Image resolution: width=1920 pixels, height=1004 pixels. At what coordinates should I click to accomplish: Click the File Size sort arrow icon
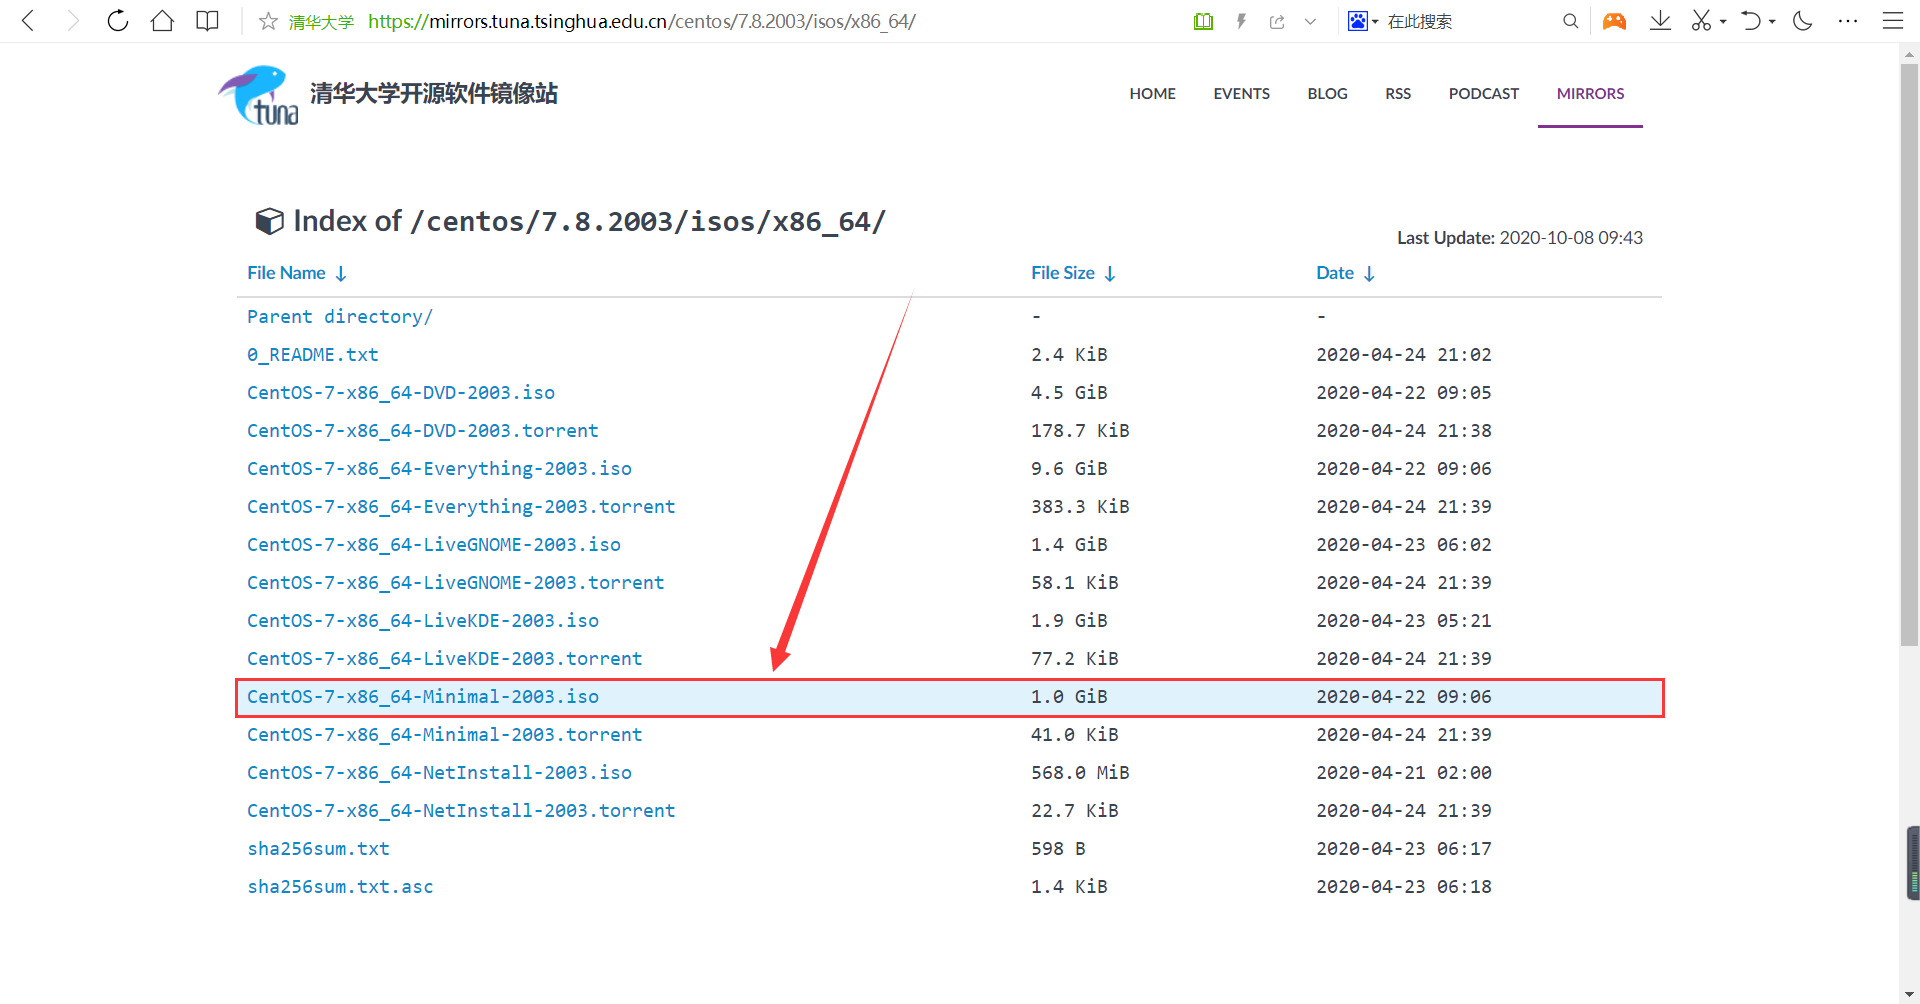tap(1110, 274)
